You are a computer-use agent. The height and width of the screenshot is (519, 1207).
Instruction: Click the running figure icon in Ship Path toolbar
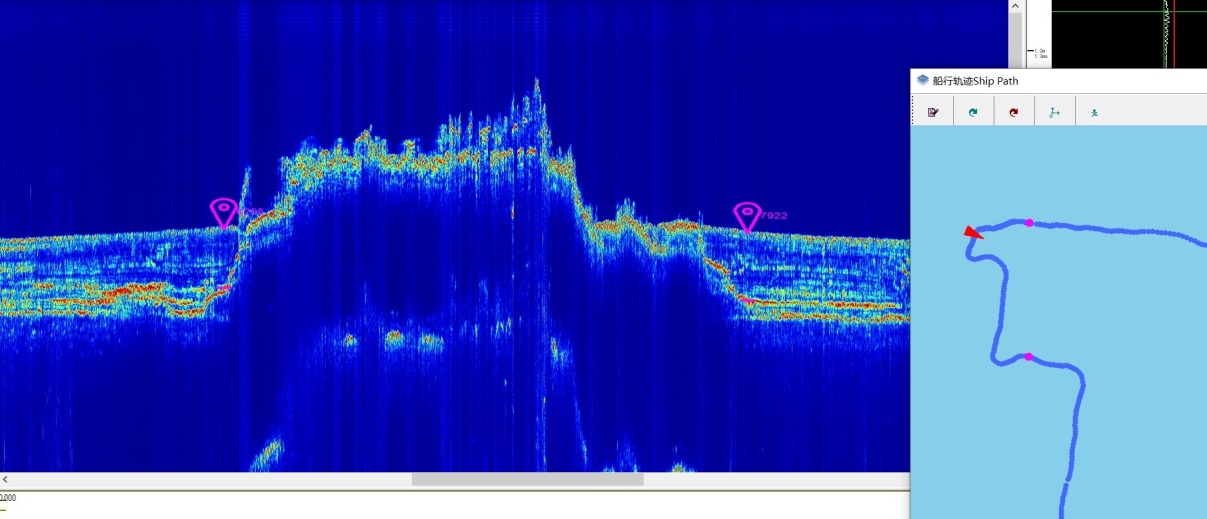[x=1095, y=112]
